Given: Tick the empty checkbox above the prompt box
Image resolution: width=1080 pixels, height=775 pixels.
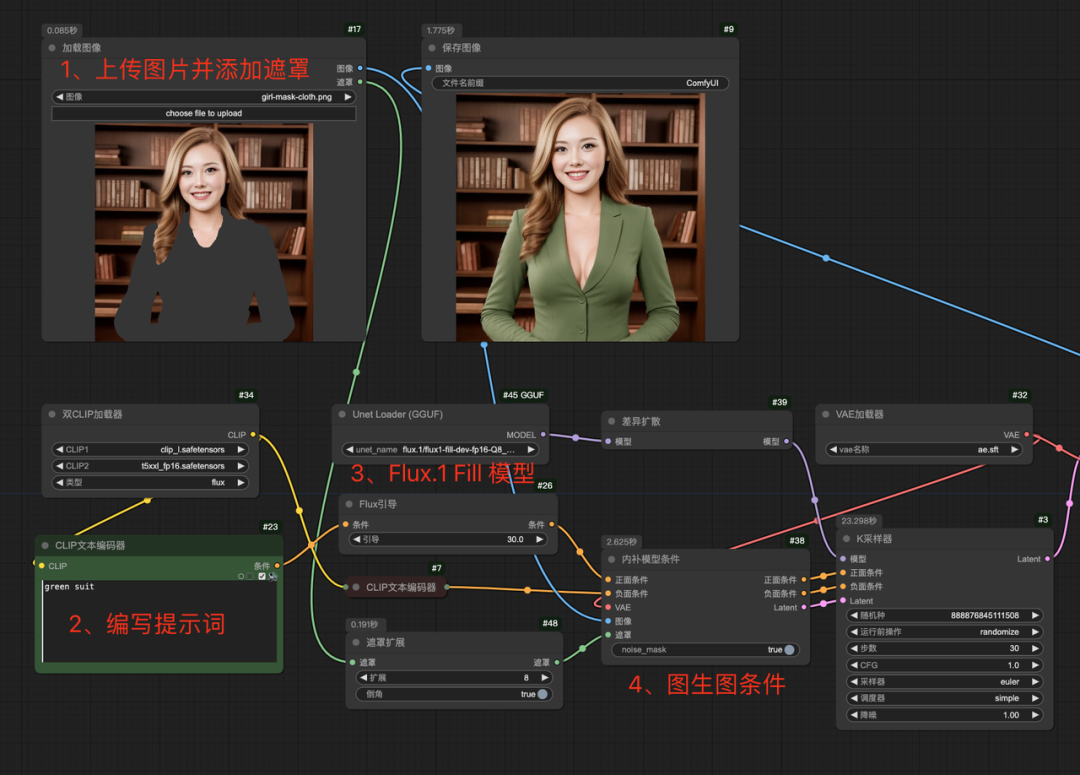Looking at the screenshot, I should (251, 577).
